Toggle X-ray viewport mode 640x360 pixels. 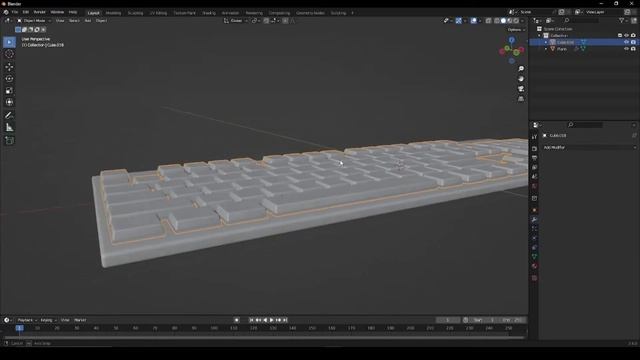coord(488,20)
